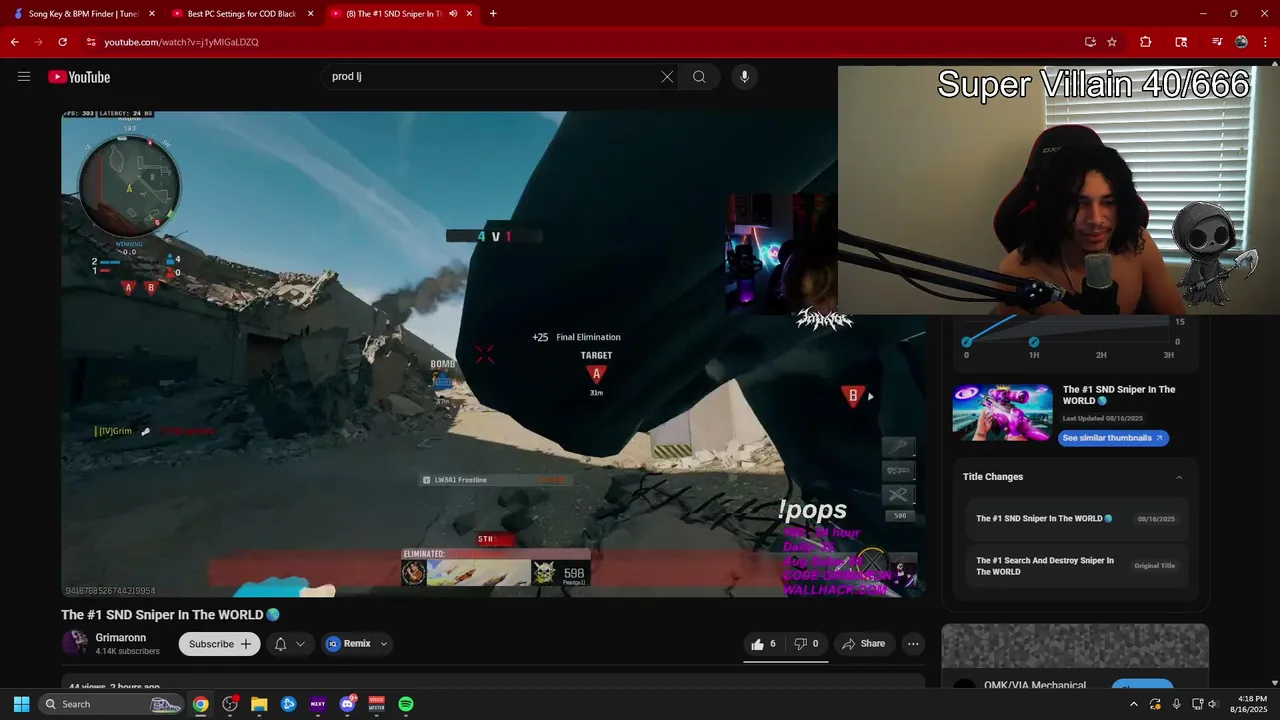Show hidden system tray icons
1280x720 pixels.
(1133, 704)
